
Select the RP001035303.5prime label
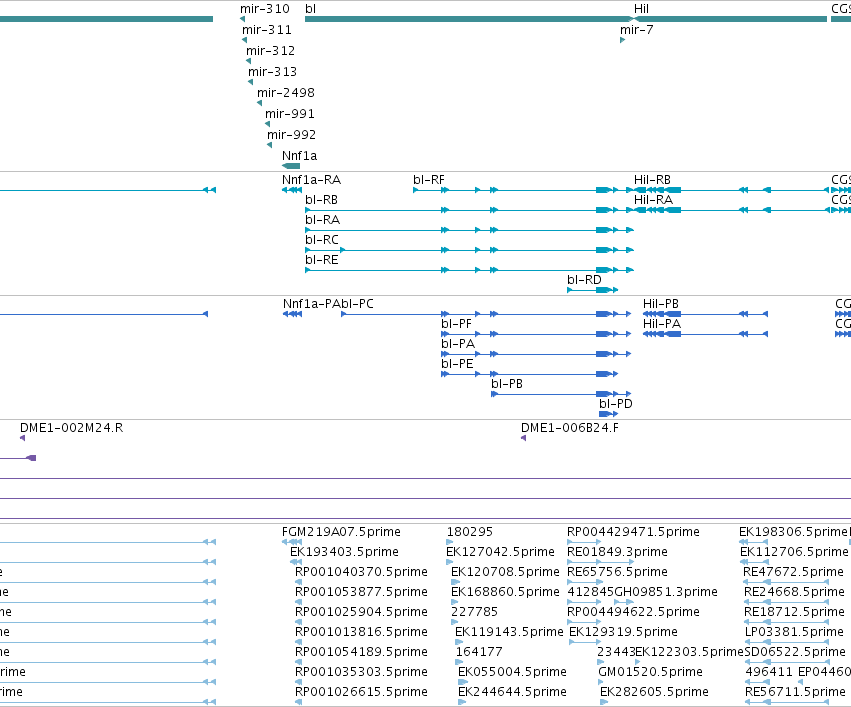361,673
